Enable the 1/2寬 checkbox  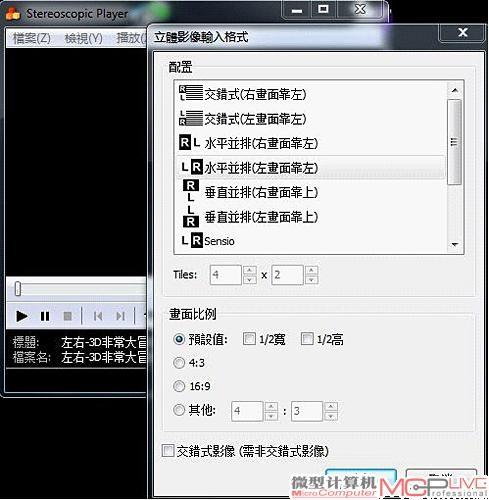(x=249, y=339)
